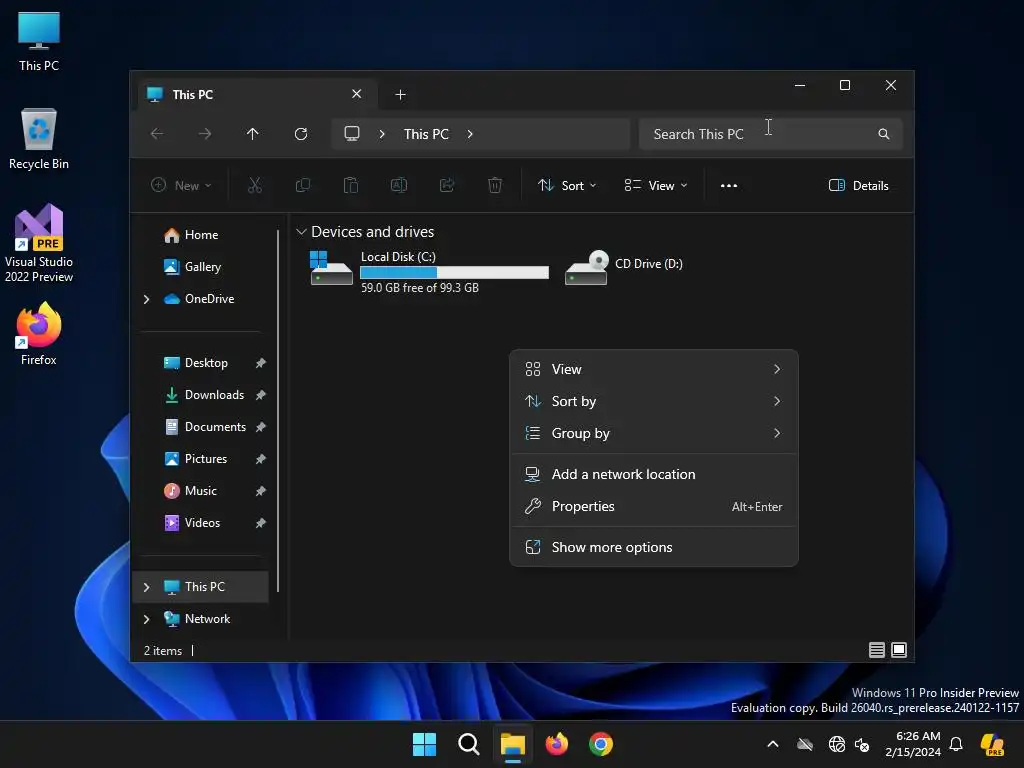Click Local Disk (C:) storage usage bar

point(455,272)
